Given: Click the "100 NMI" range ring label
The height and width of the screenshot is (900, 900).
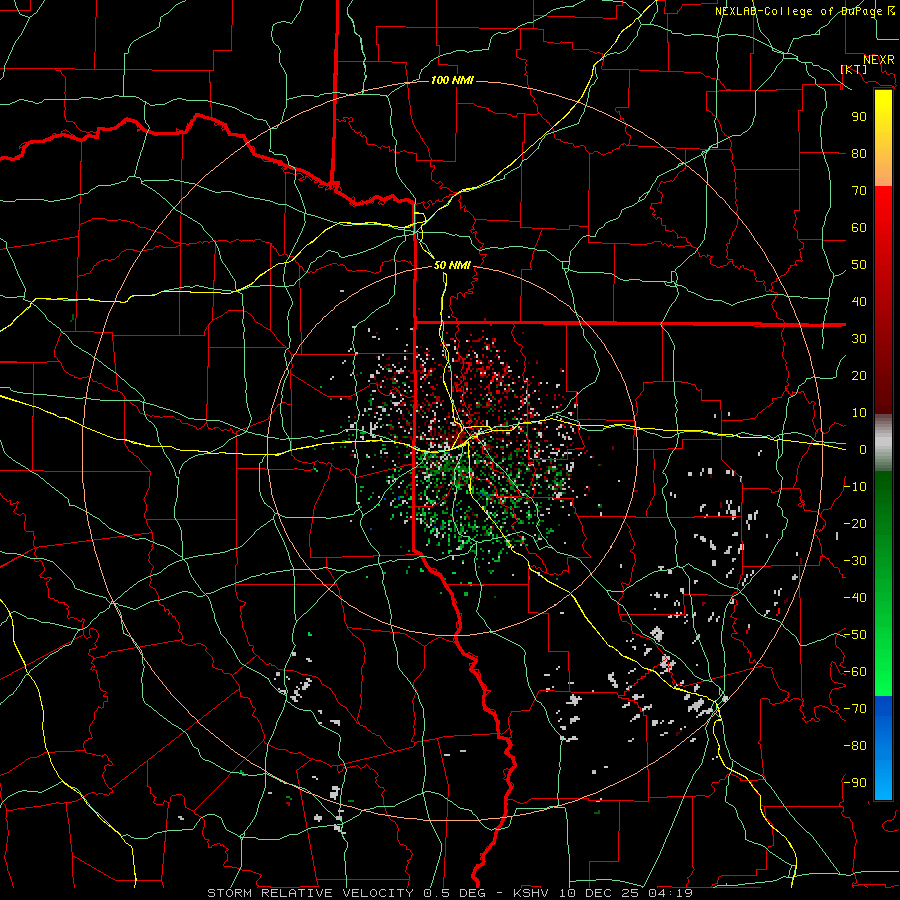Looking at the screenshot, I should [x=452, y=80].
